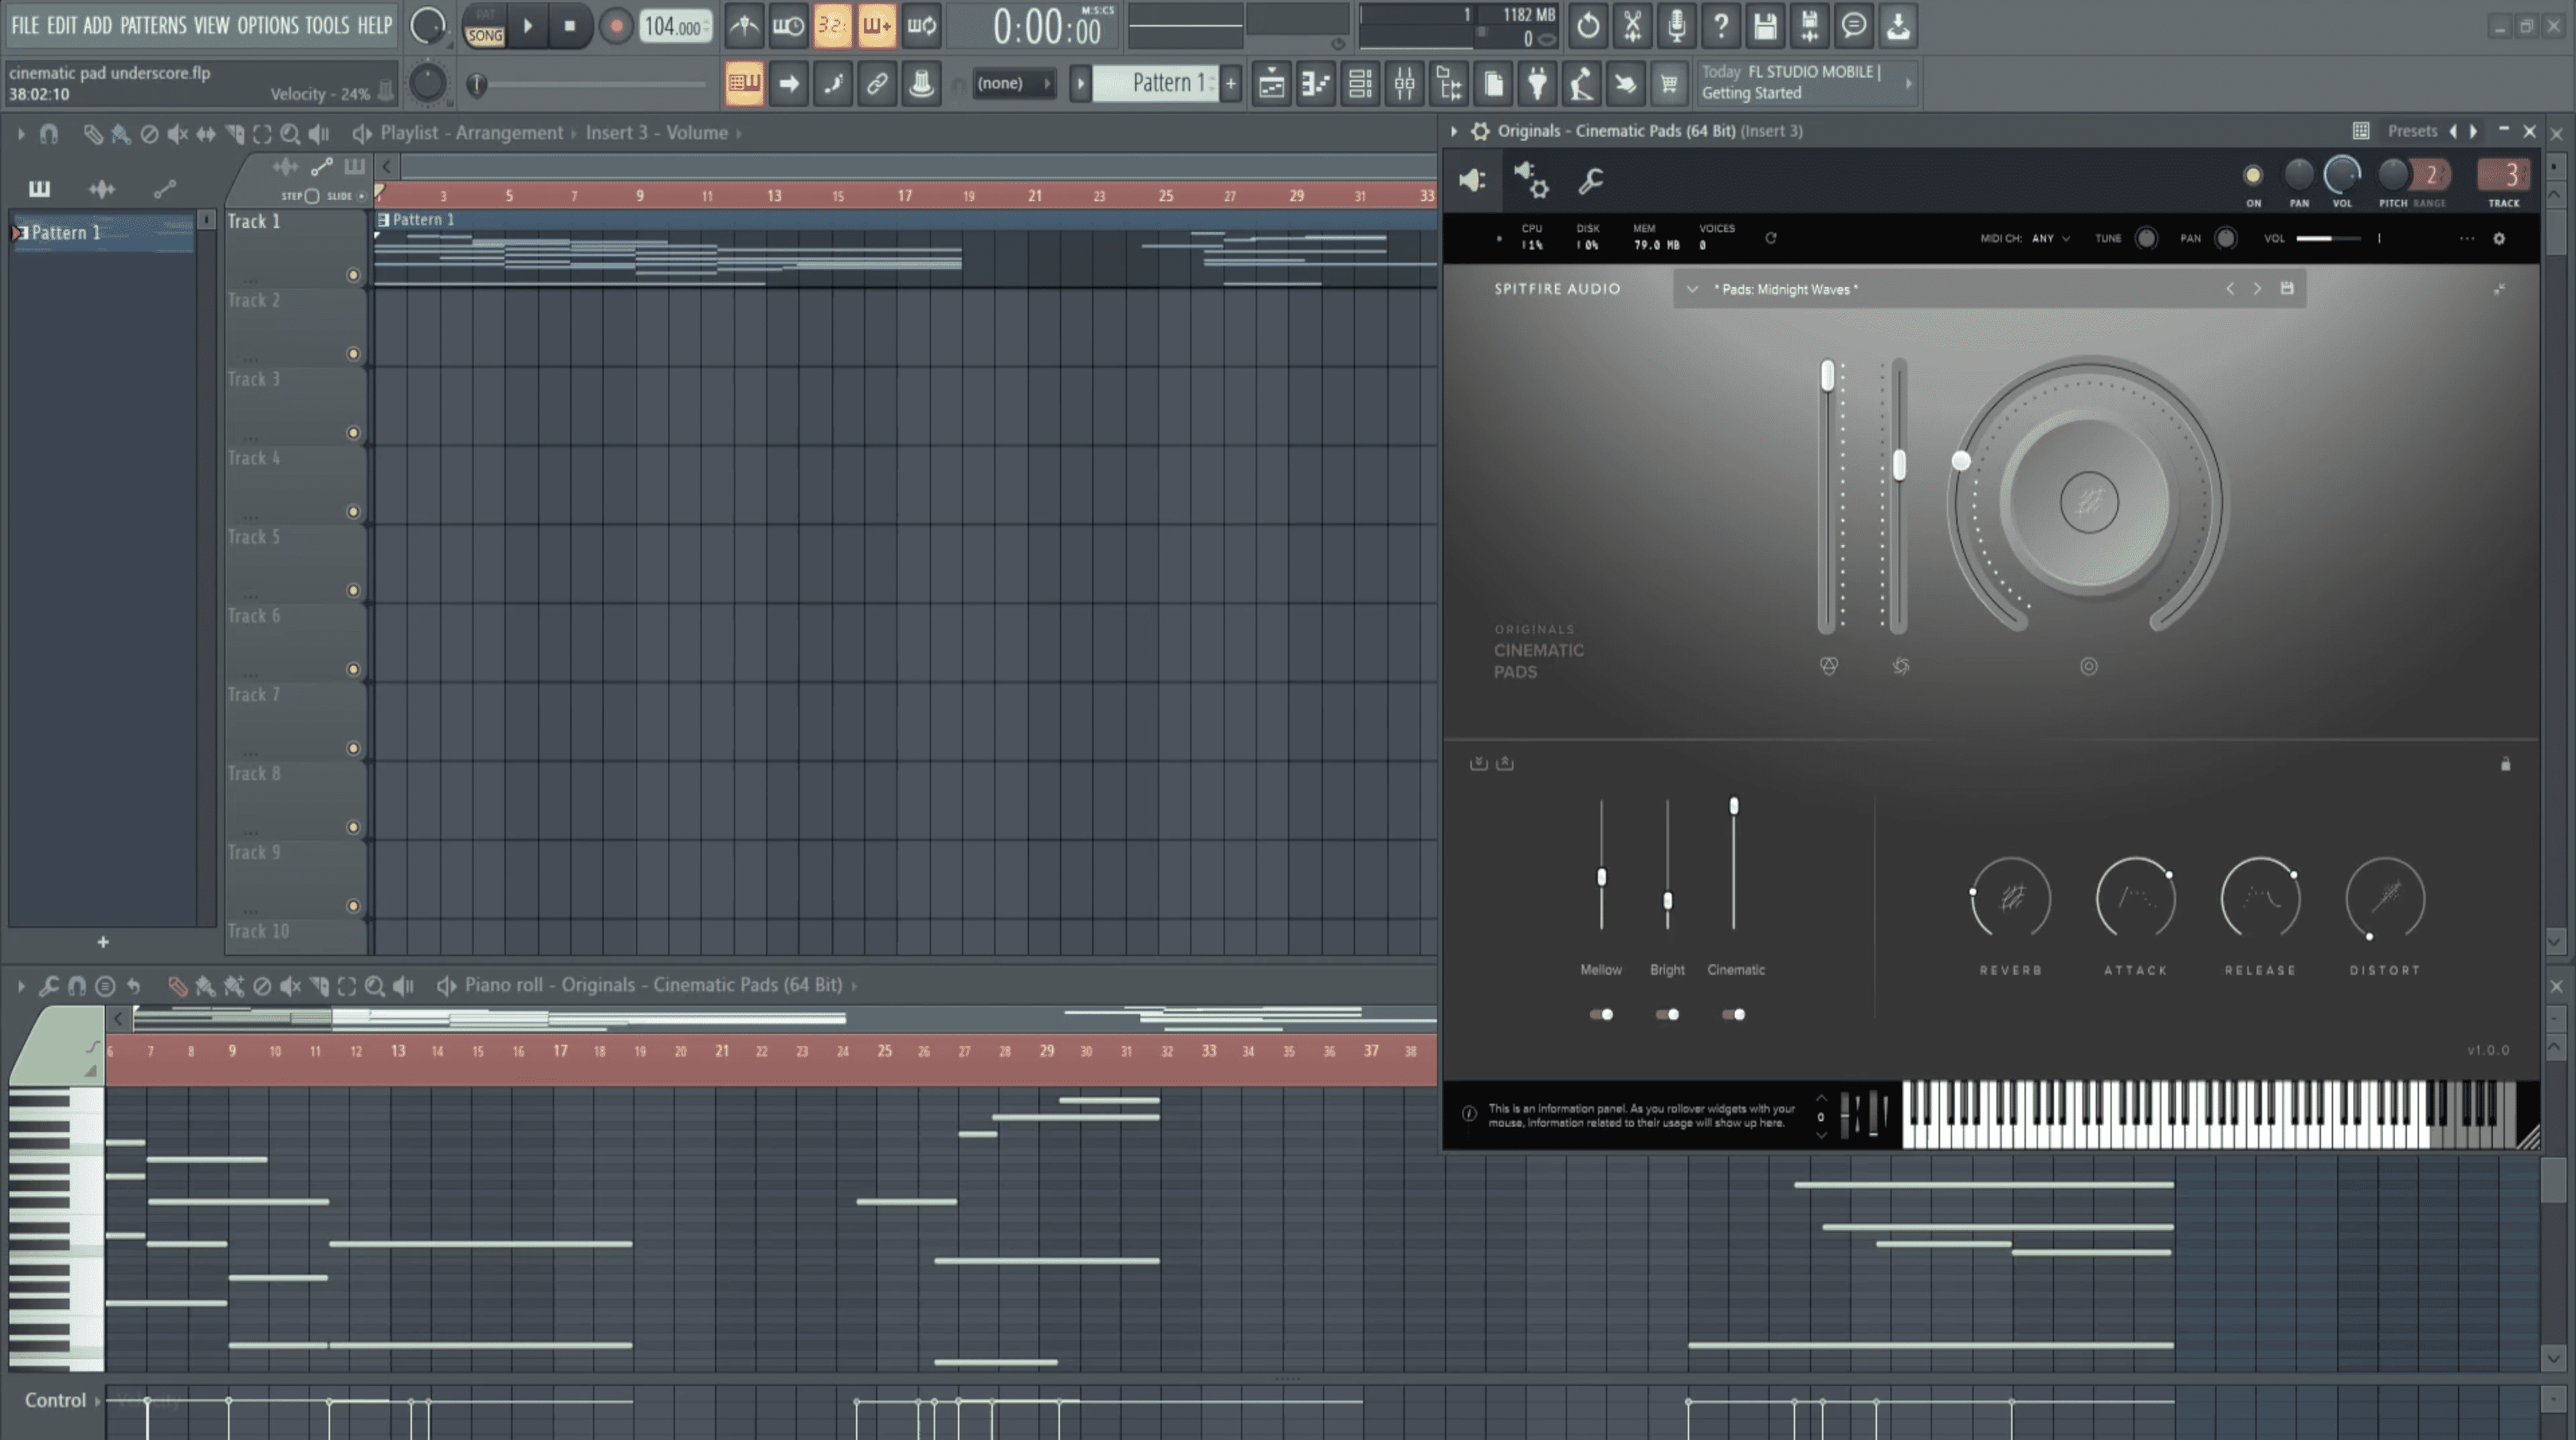Toggle the switch under Bright

point(1667,1015)
